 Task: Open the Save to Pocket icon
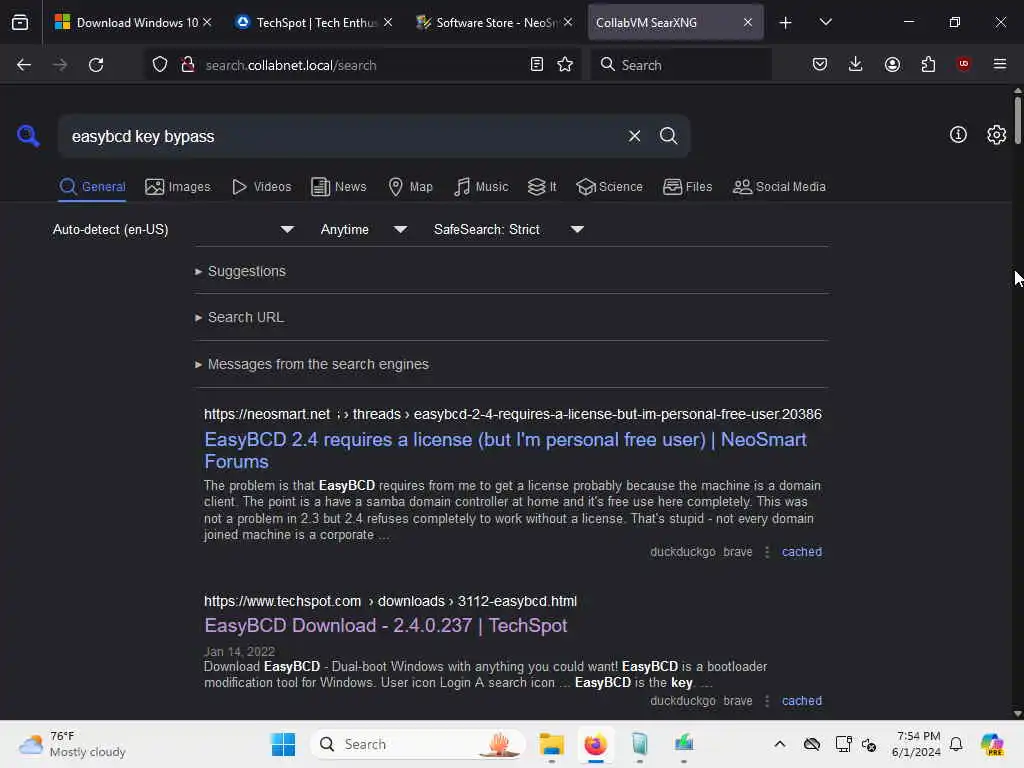click(x=820, y=64)
